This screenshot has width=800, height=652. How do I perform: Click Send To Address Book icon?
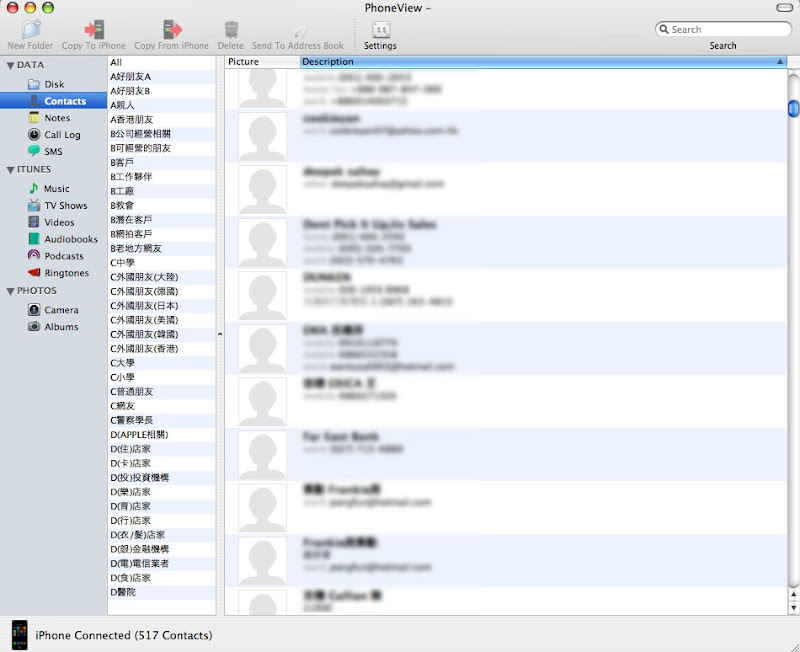(299, 32)
